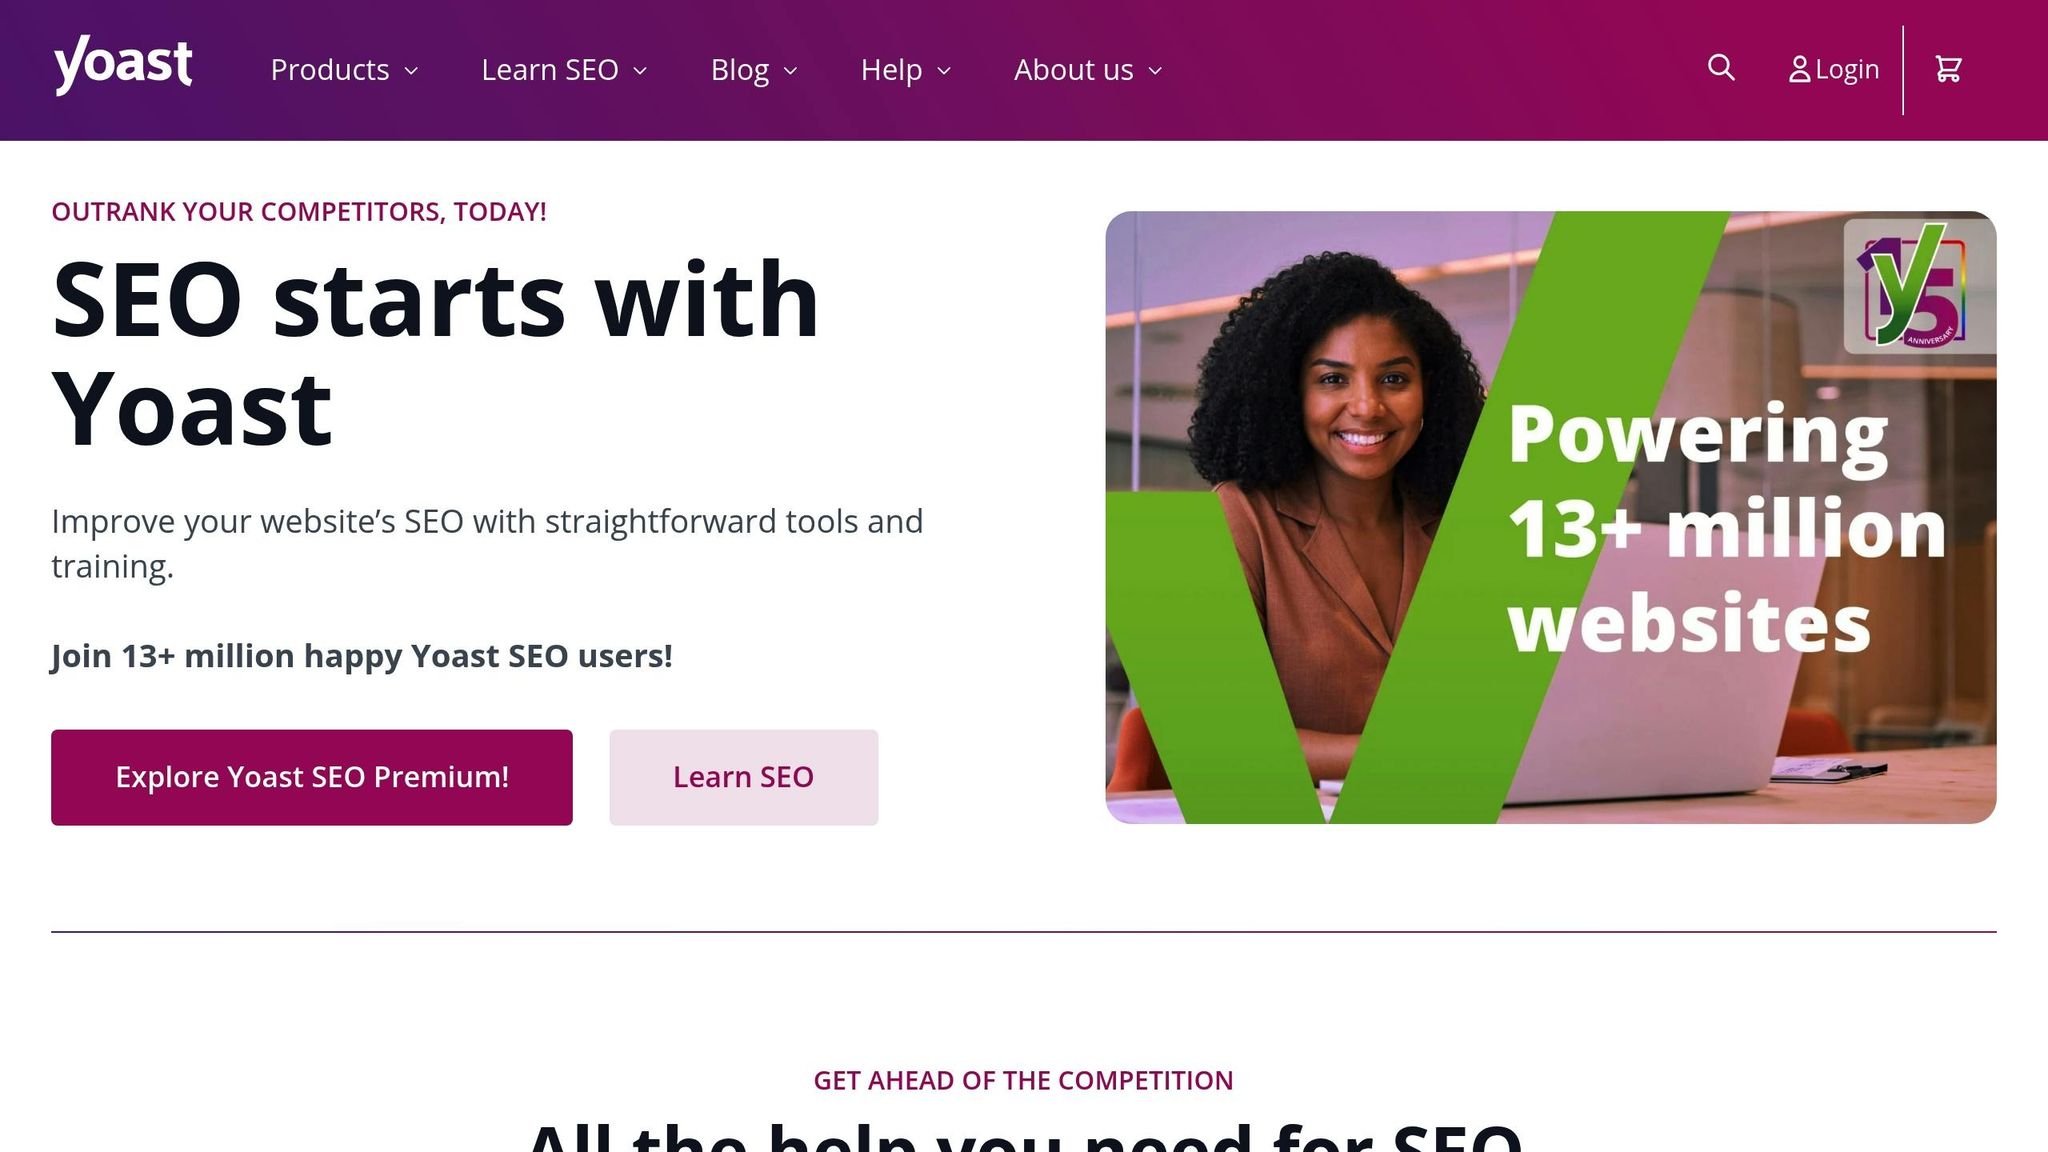Click the Login link
2048x1152 pixels.
[x=1846, y=70]
